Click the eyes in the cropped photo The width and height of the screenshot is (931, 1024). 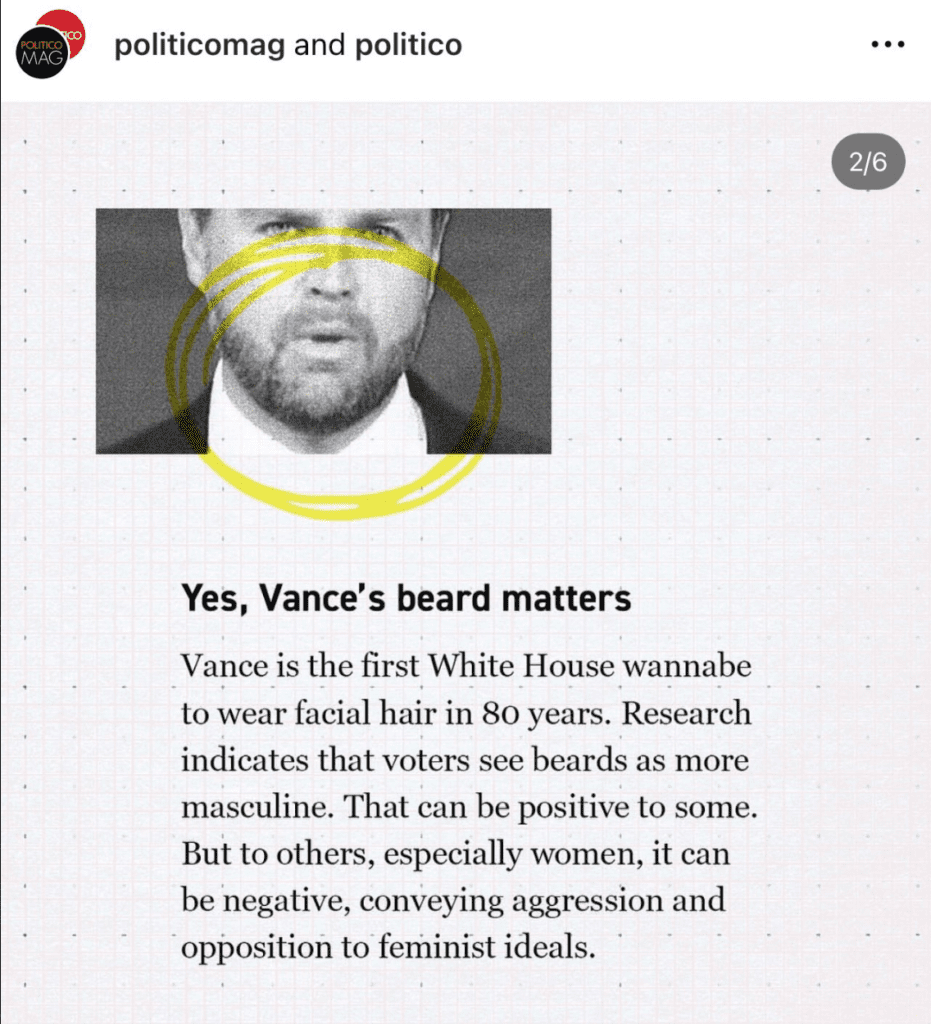pos(322,229)
